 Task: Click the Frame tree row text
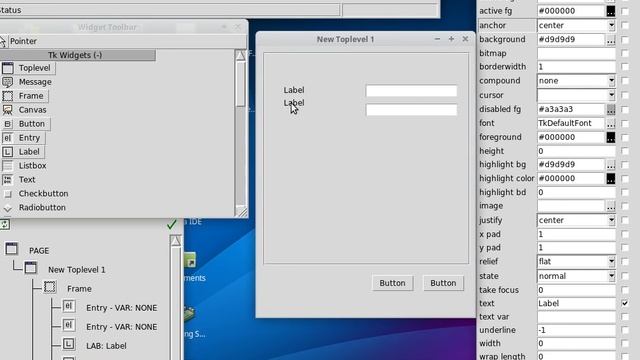(x=79, y=289)
